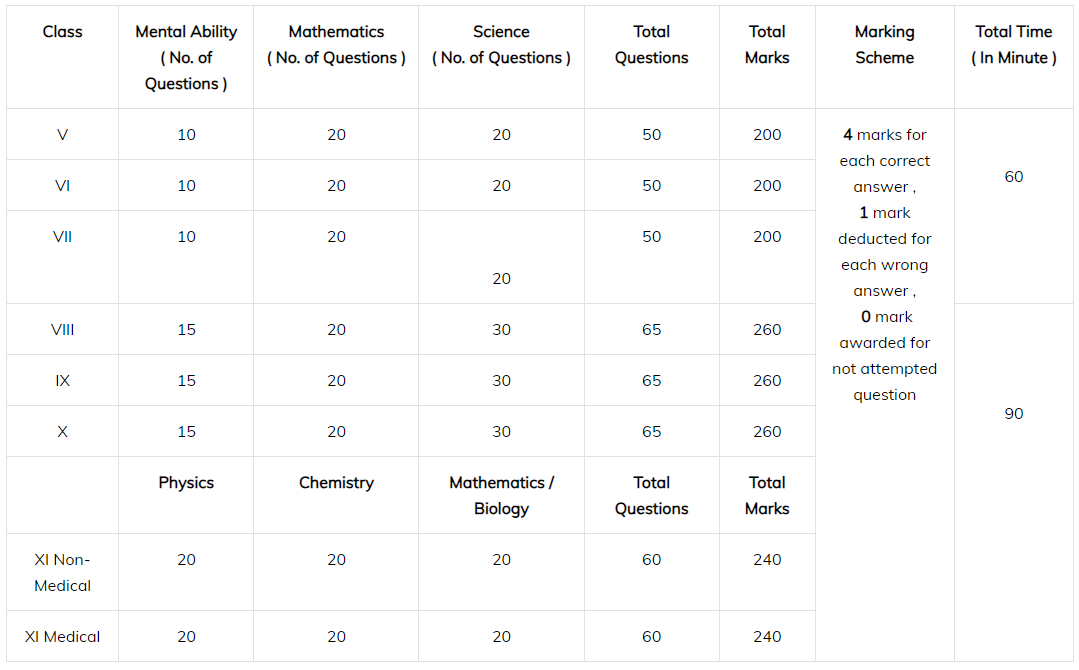Select the Class V row label
Image resolution: width=1079 pixels, height=670 pixels.
click(x=62, y=135)
